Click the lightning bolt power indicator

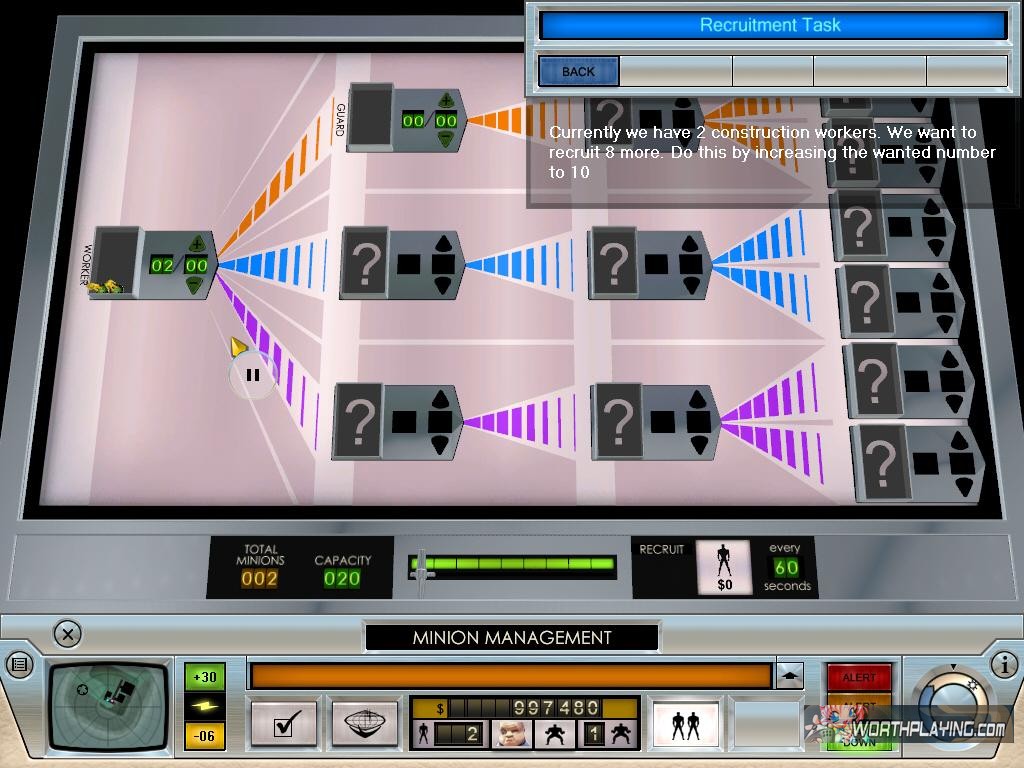(204, 706)
